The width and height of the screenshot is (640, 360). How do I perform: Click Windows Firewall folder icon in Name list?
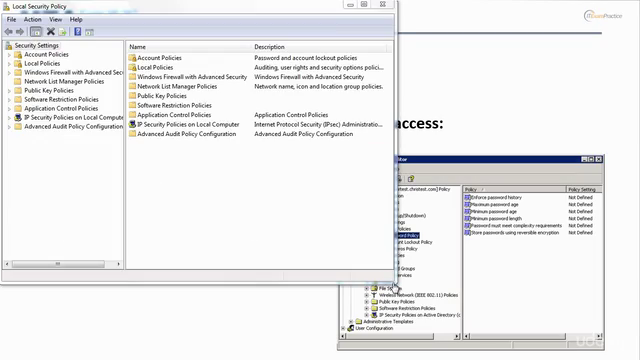point(132,77)
